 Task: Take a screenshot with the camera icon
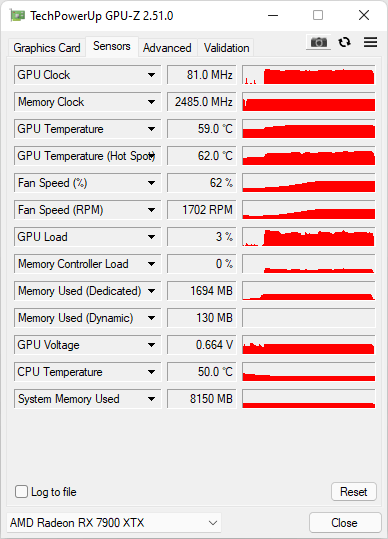(319, 42)
